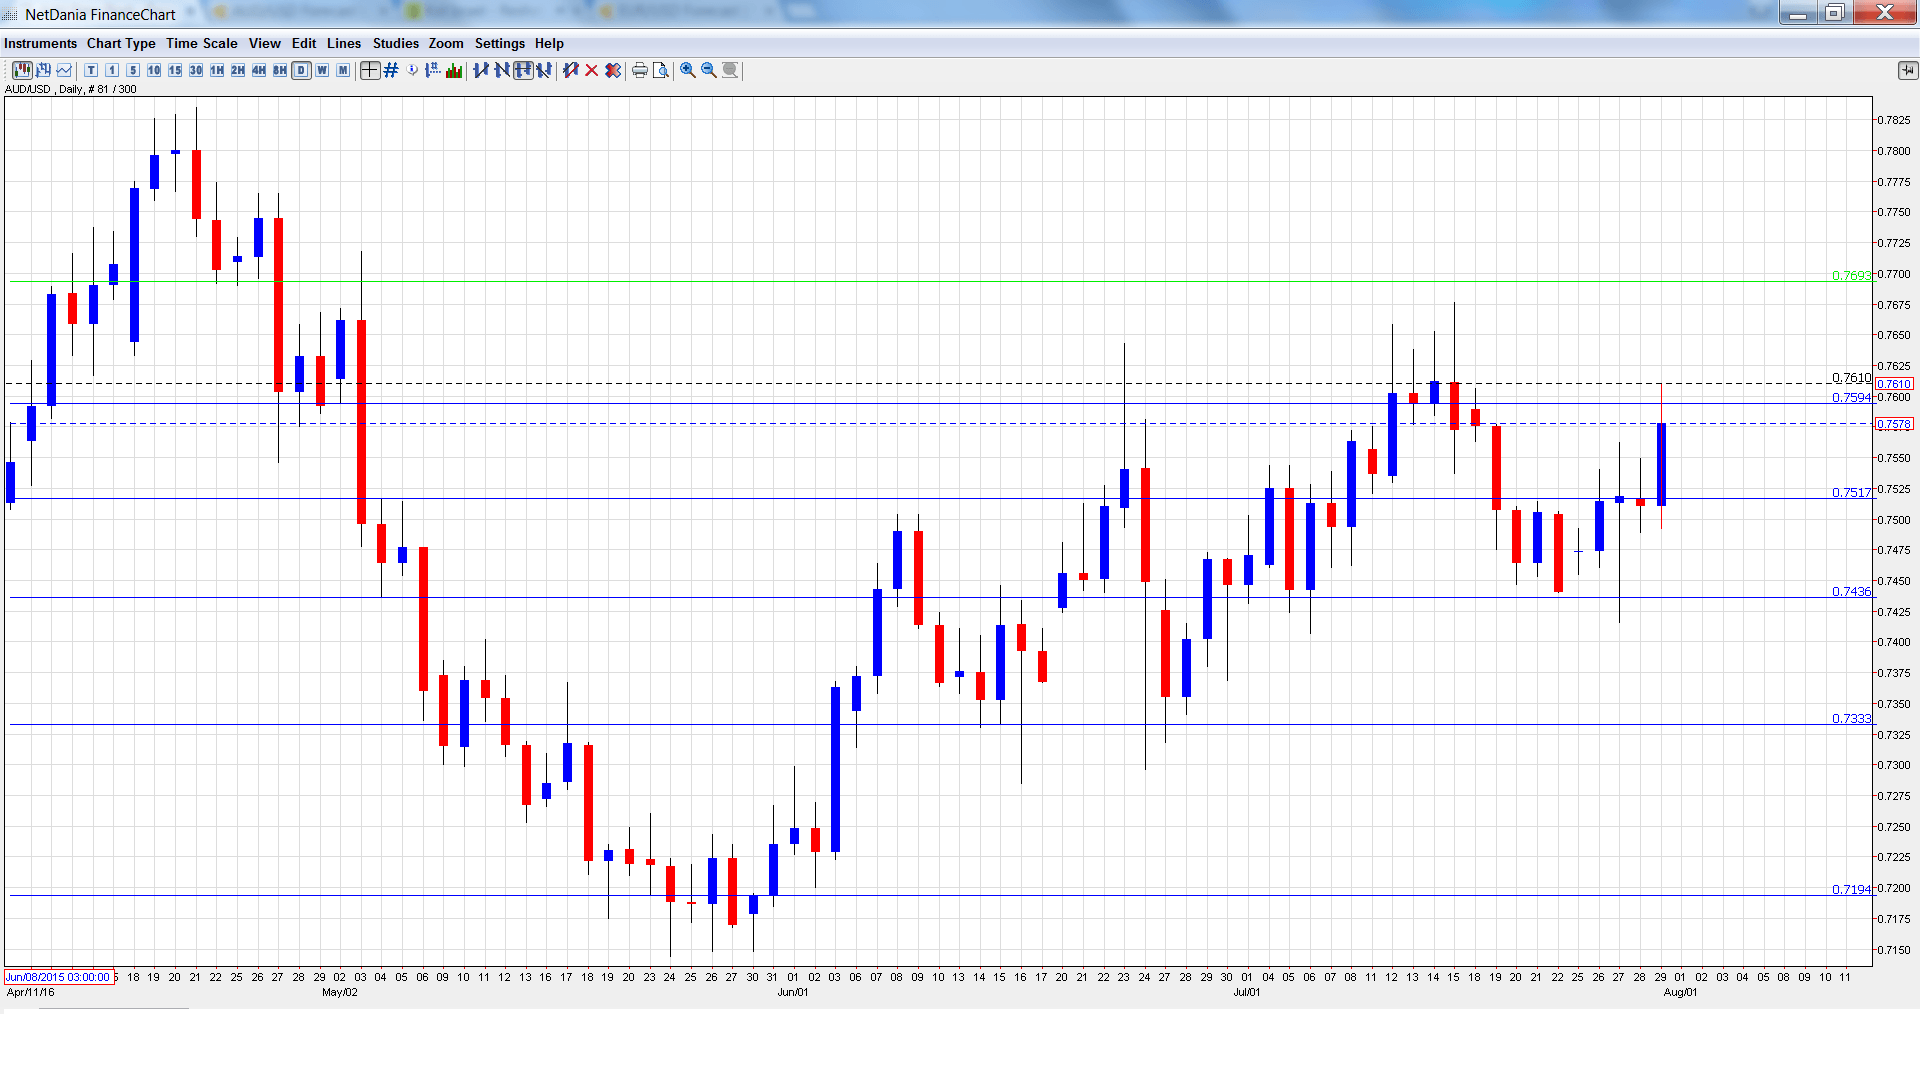Open the Instruments menu
The height and width of the screenshot is (1080, 1920).
click(x=40, y=43)
